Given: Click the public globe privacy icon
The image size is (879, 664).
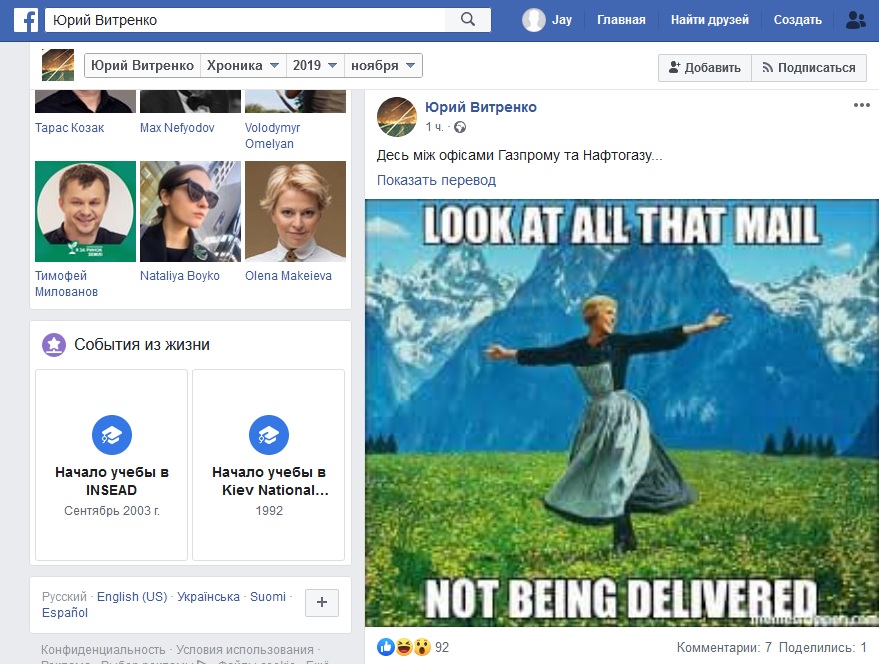Looking at the screenshot, I should click(x=460, y=127).
